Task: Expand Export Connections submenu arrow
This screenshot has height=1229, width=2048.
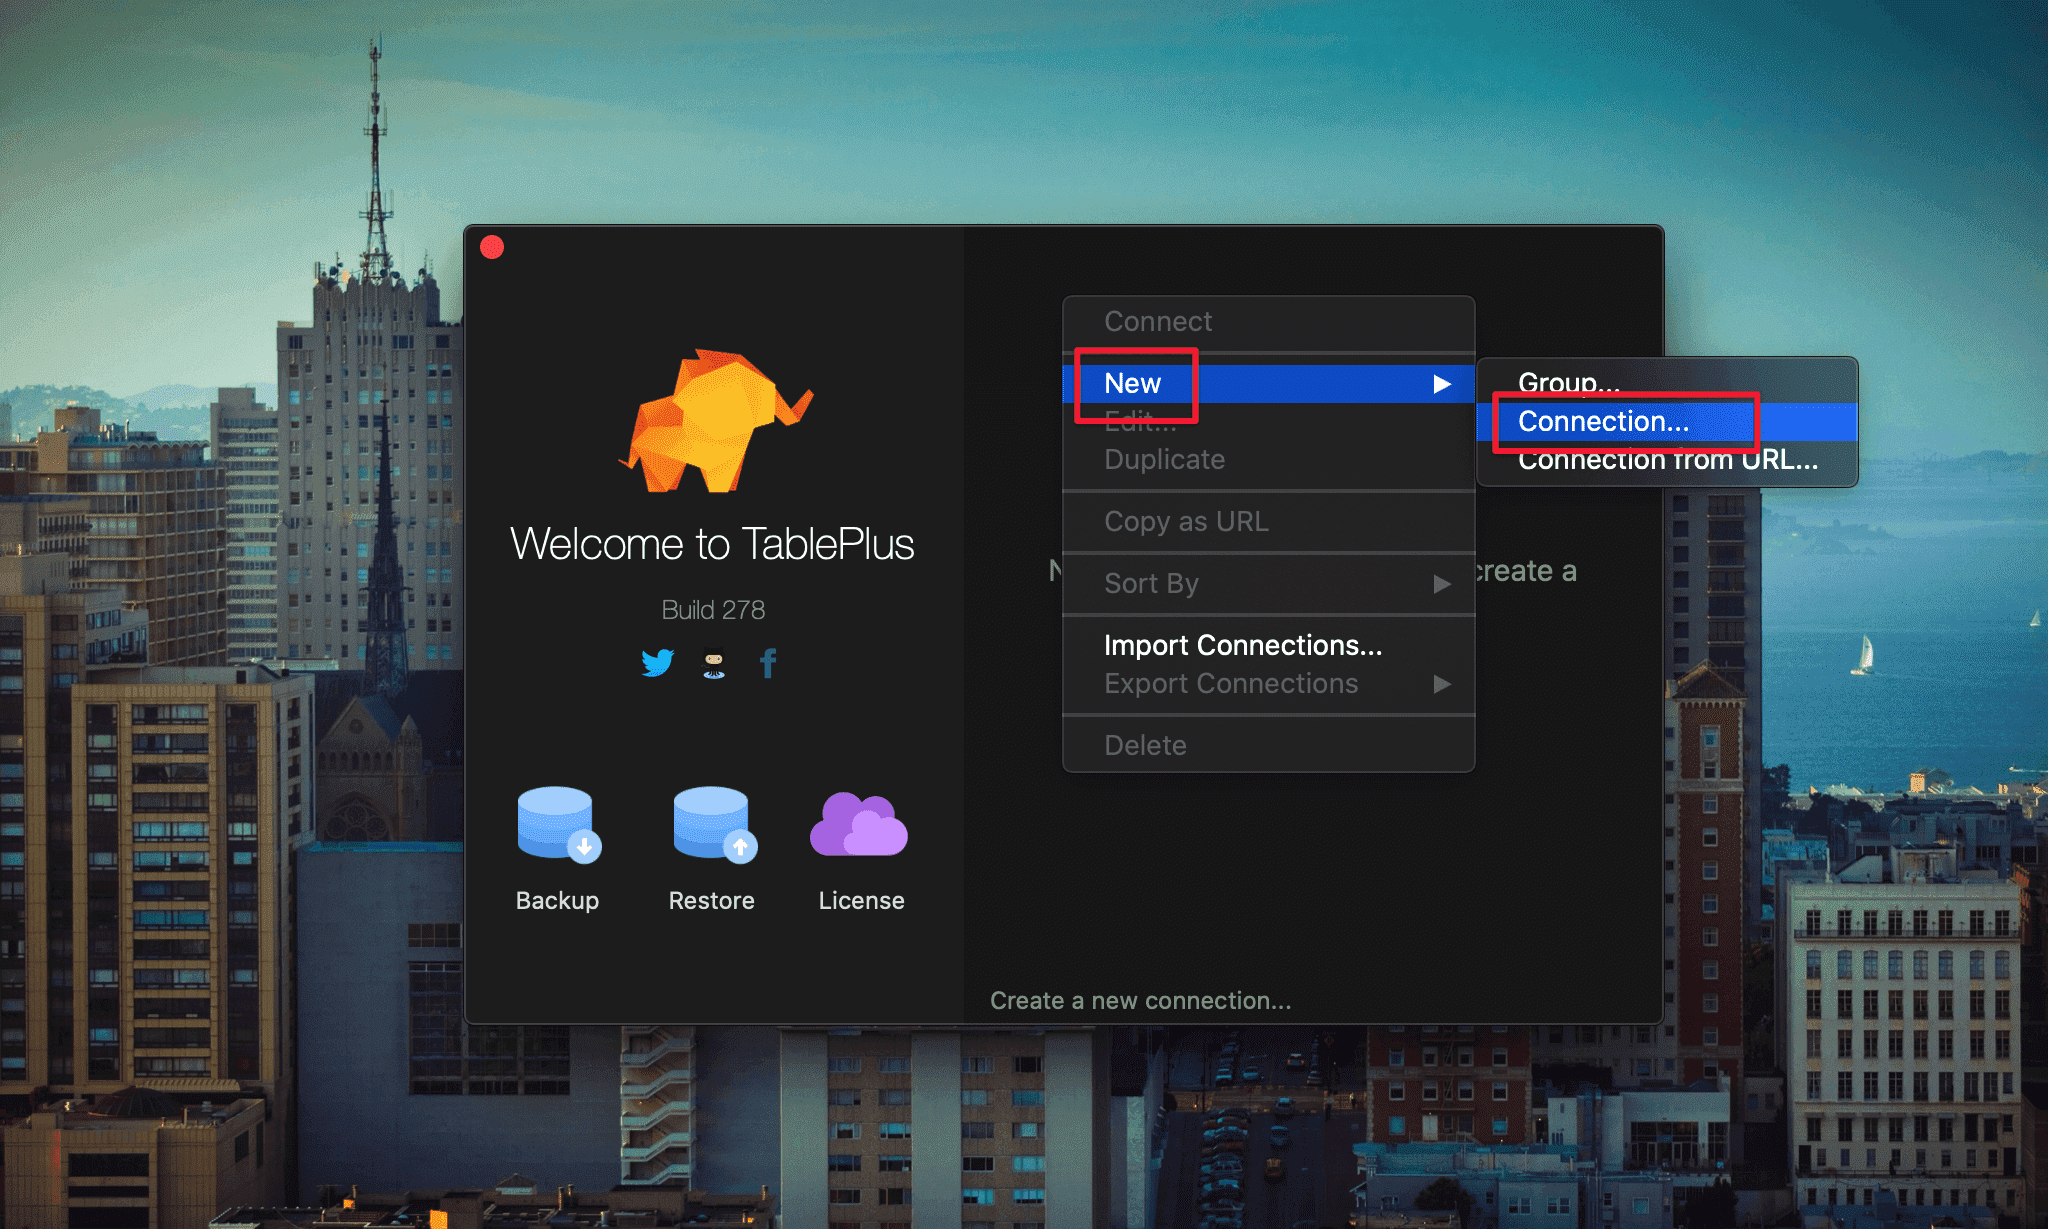Action: pos(1442,684)
